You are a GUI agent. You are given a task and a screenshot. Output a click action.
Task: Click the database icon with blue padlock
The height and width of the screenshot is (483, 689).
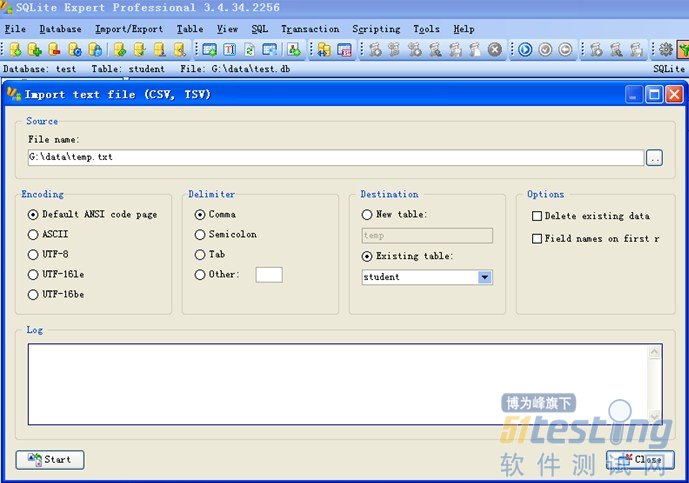tap(95, 49)
